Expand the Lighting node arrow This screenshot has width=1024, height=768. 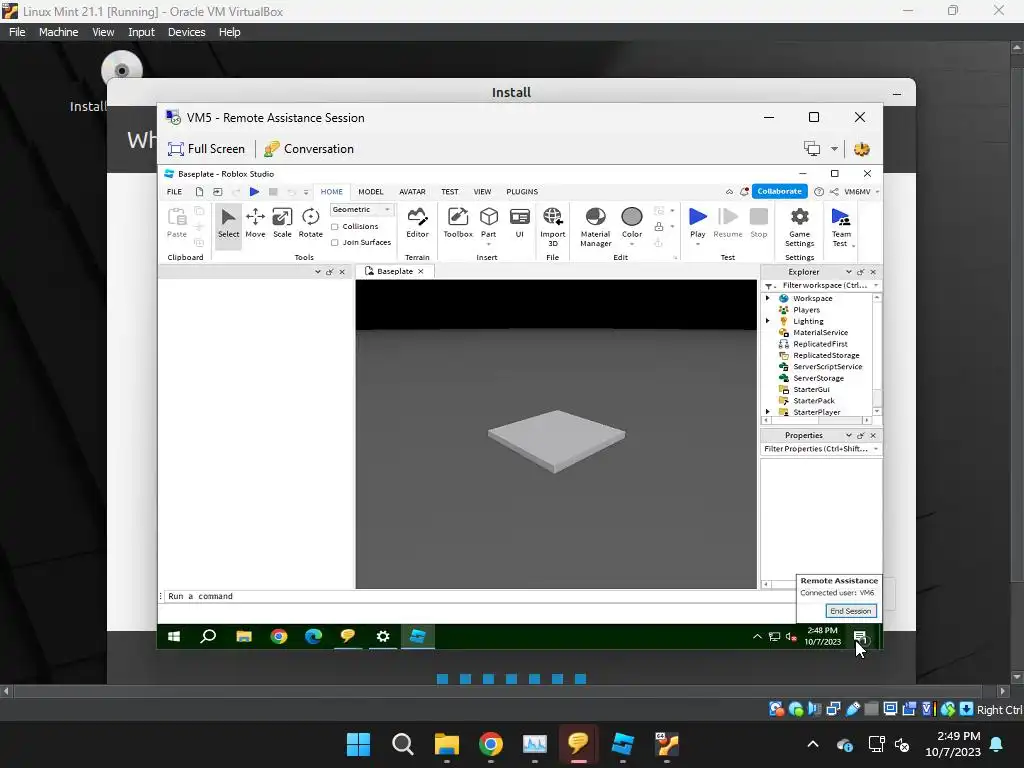click(768, 321)
